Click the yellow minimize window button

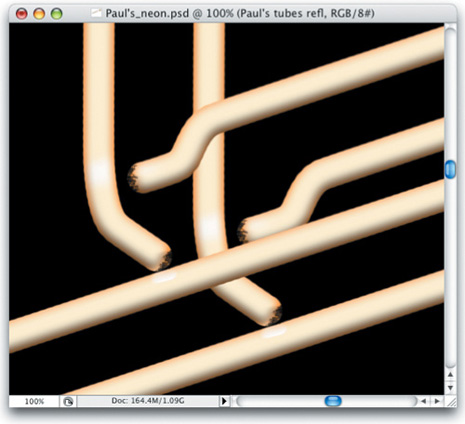pyautogui.click(x=39, y=14)
